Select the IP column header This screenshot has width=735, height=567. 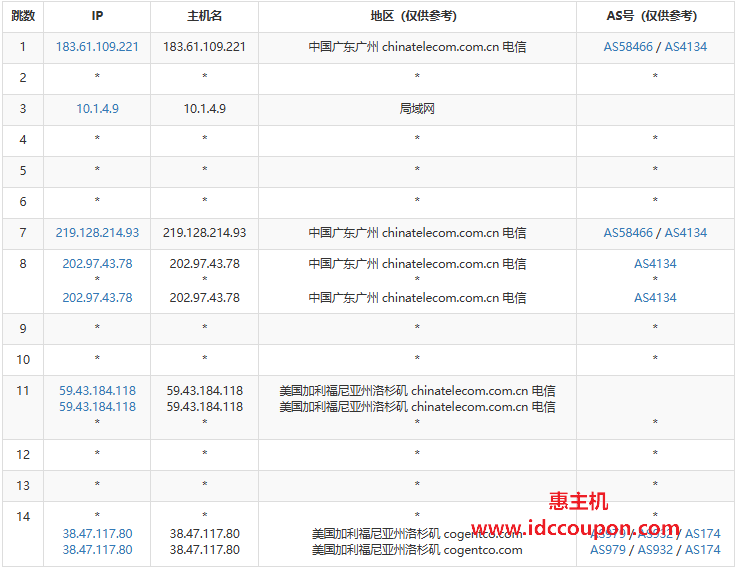coord(97,16)
